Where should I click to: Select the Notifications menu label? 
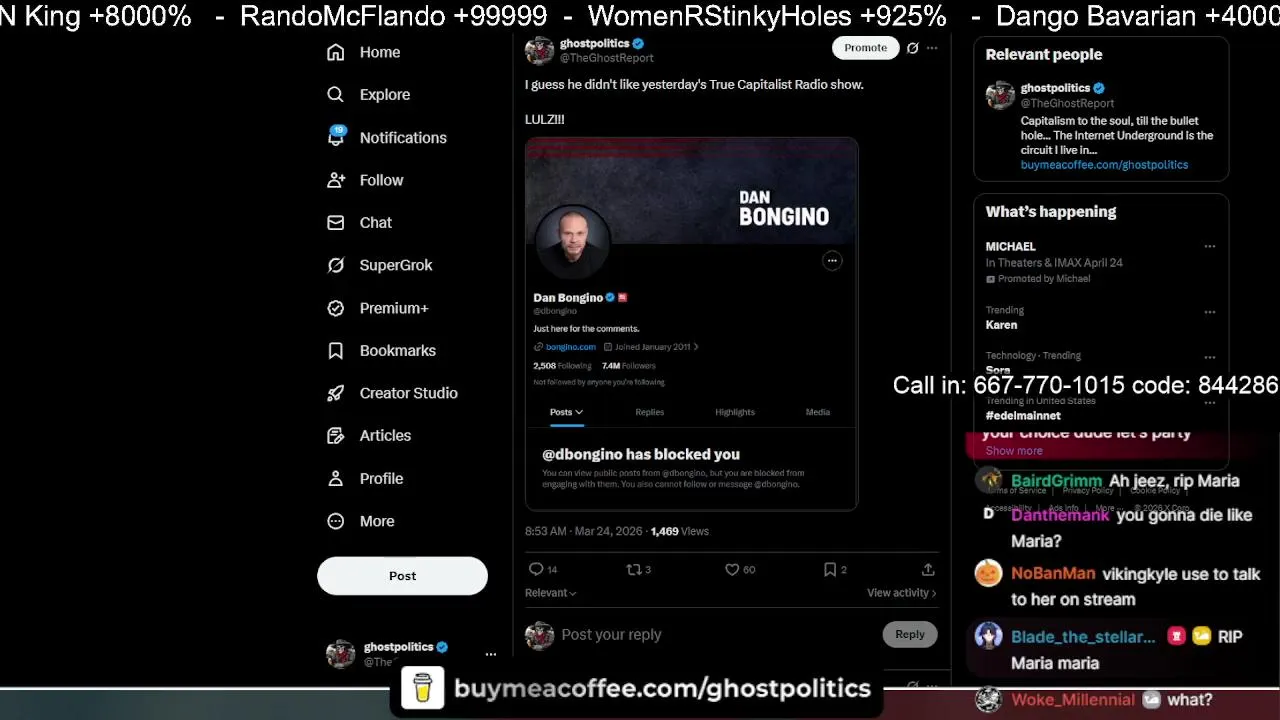click(403, 137)
